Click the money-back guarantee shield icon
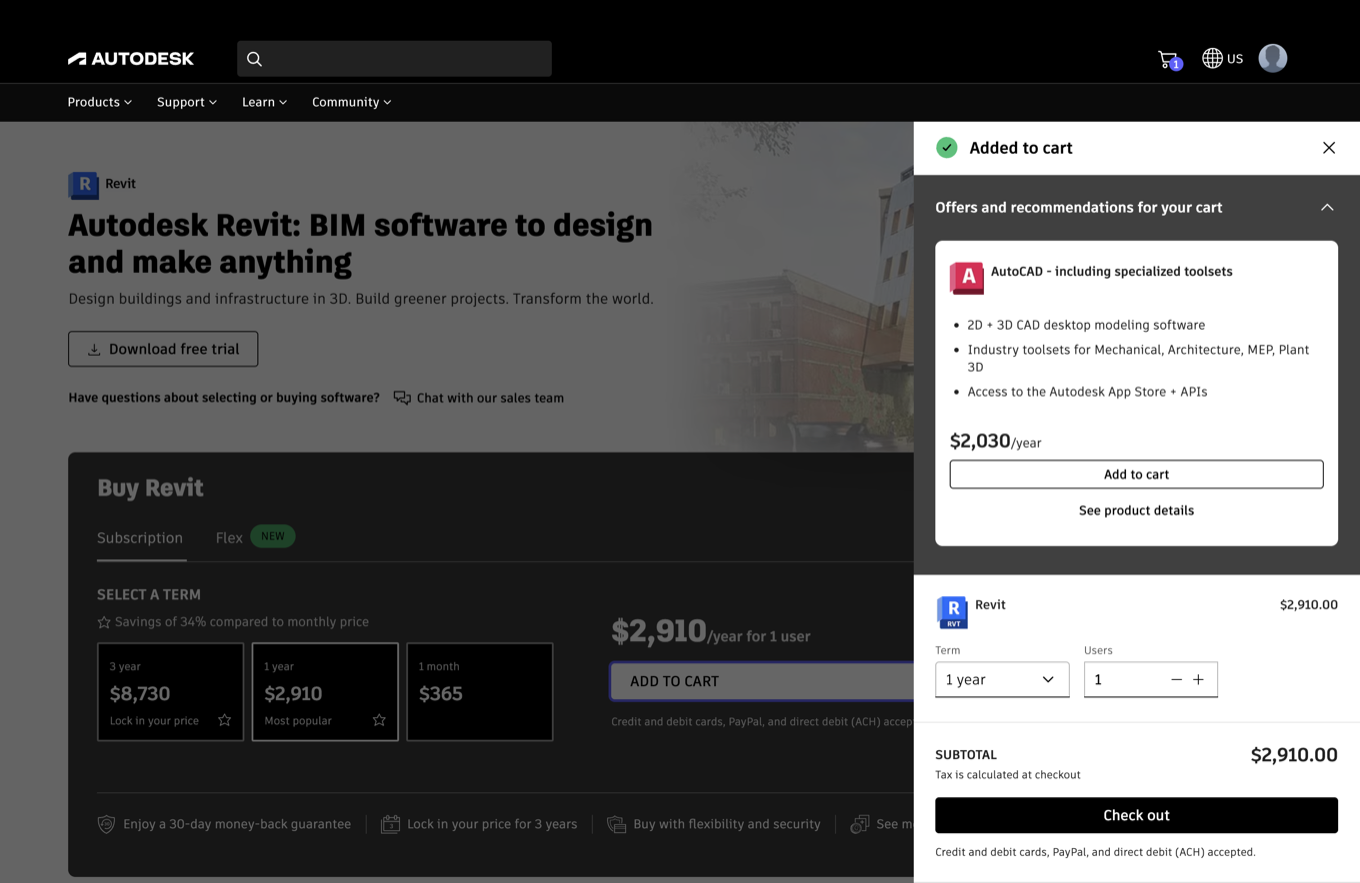This screenshot has height=883, width=1360. 106,824
